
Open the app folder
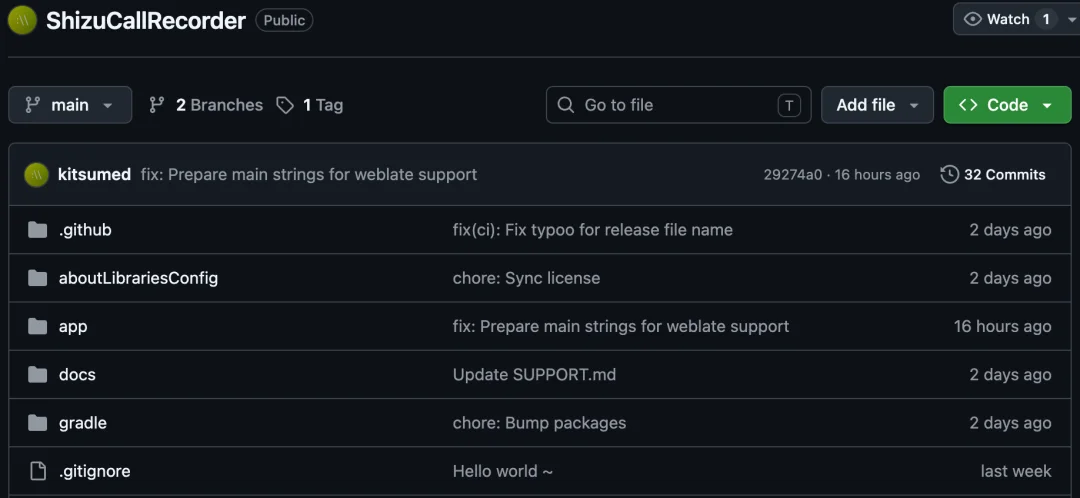pos(73,327)
